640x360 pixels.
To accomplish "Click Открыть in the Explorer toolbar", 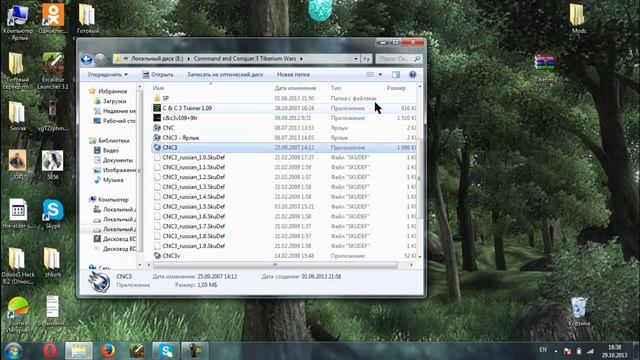I will click(158, 75).
